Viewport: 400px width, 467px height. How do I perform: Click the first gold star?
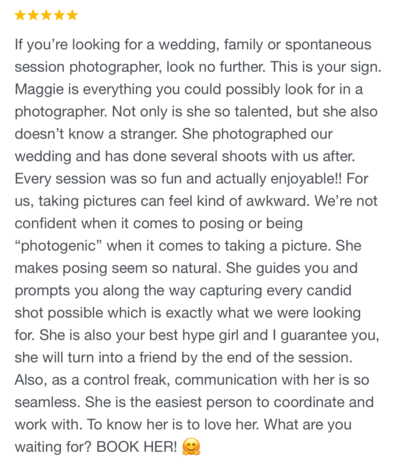pyautogui.click(x=20, y=15)
